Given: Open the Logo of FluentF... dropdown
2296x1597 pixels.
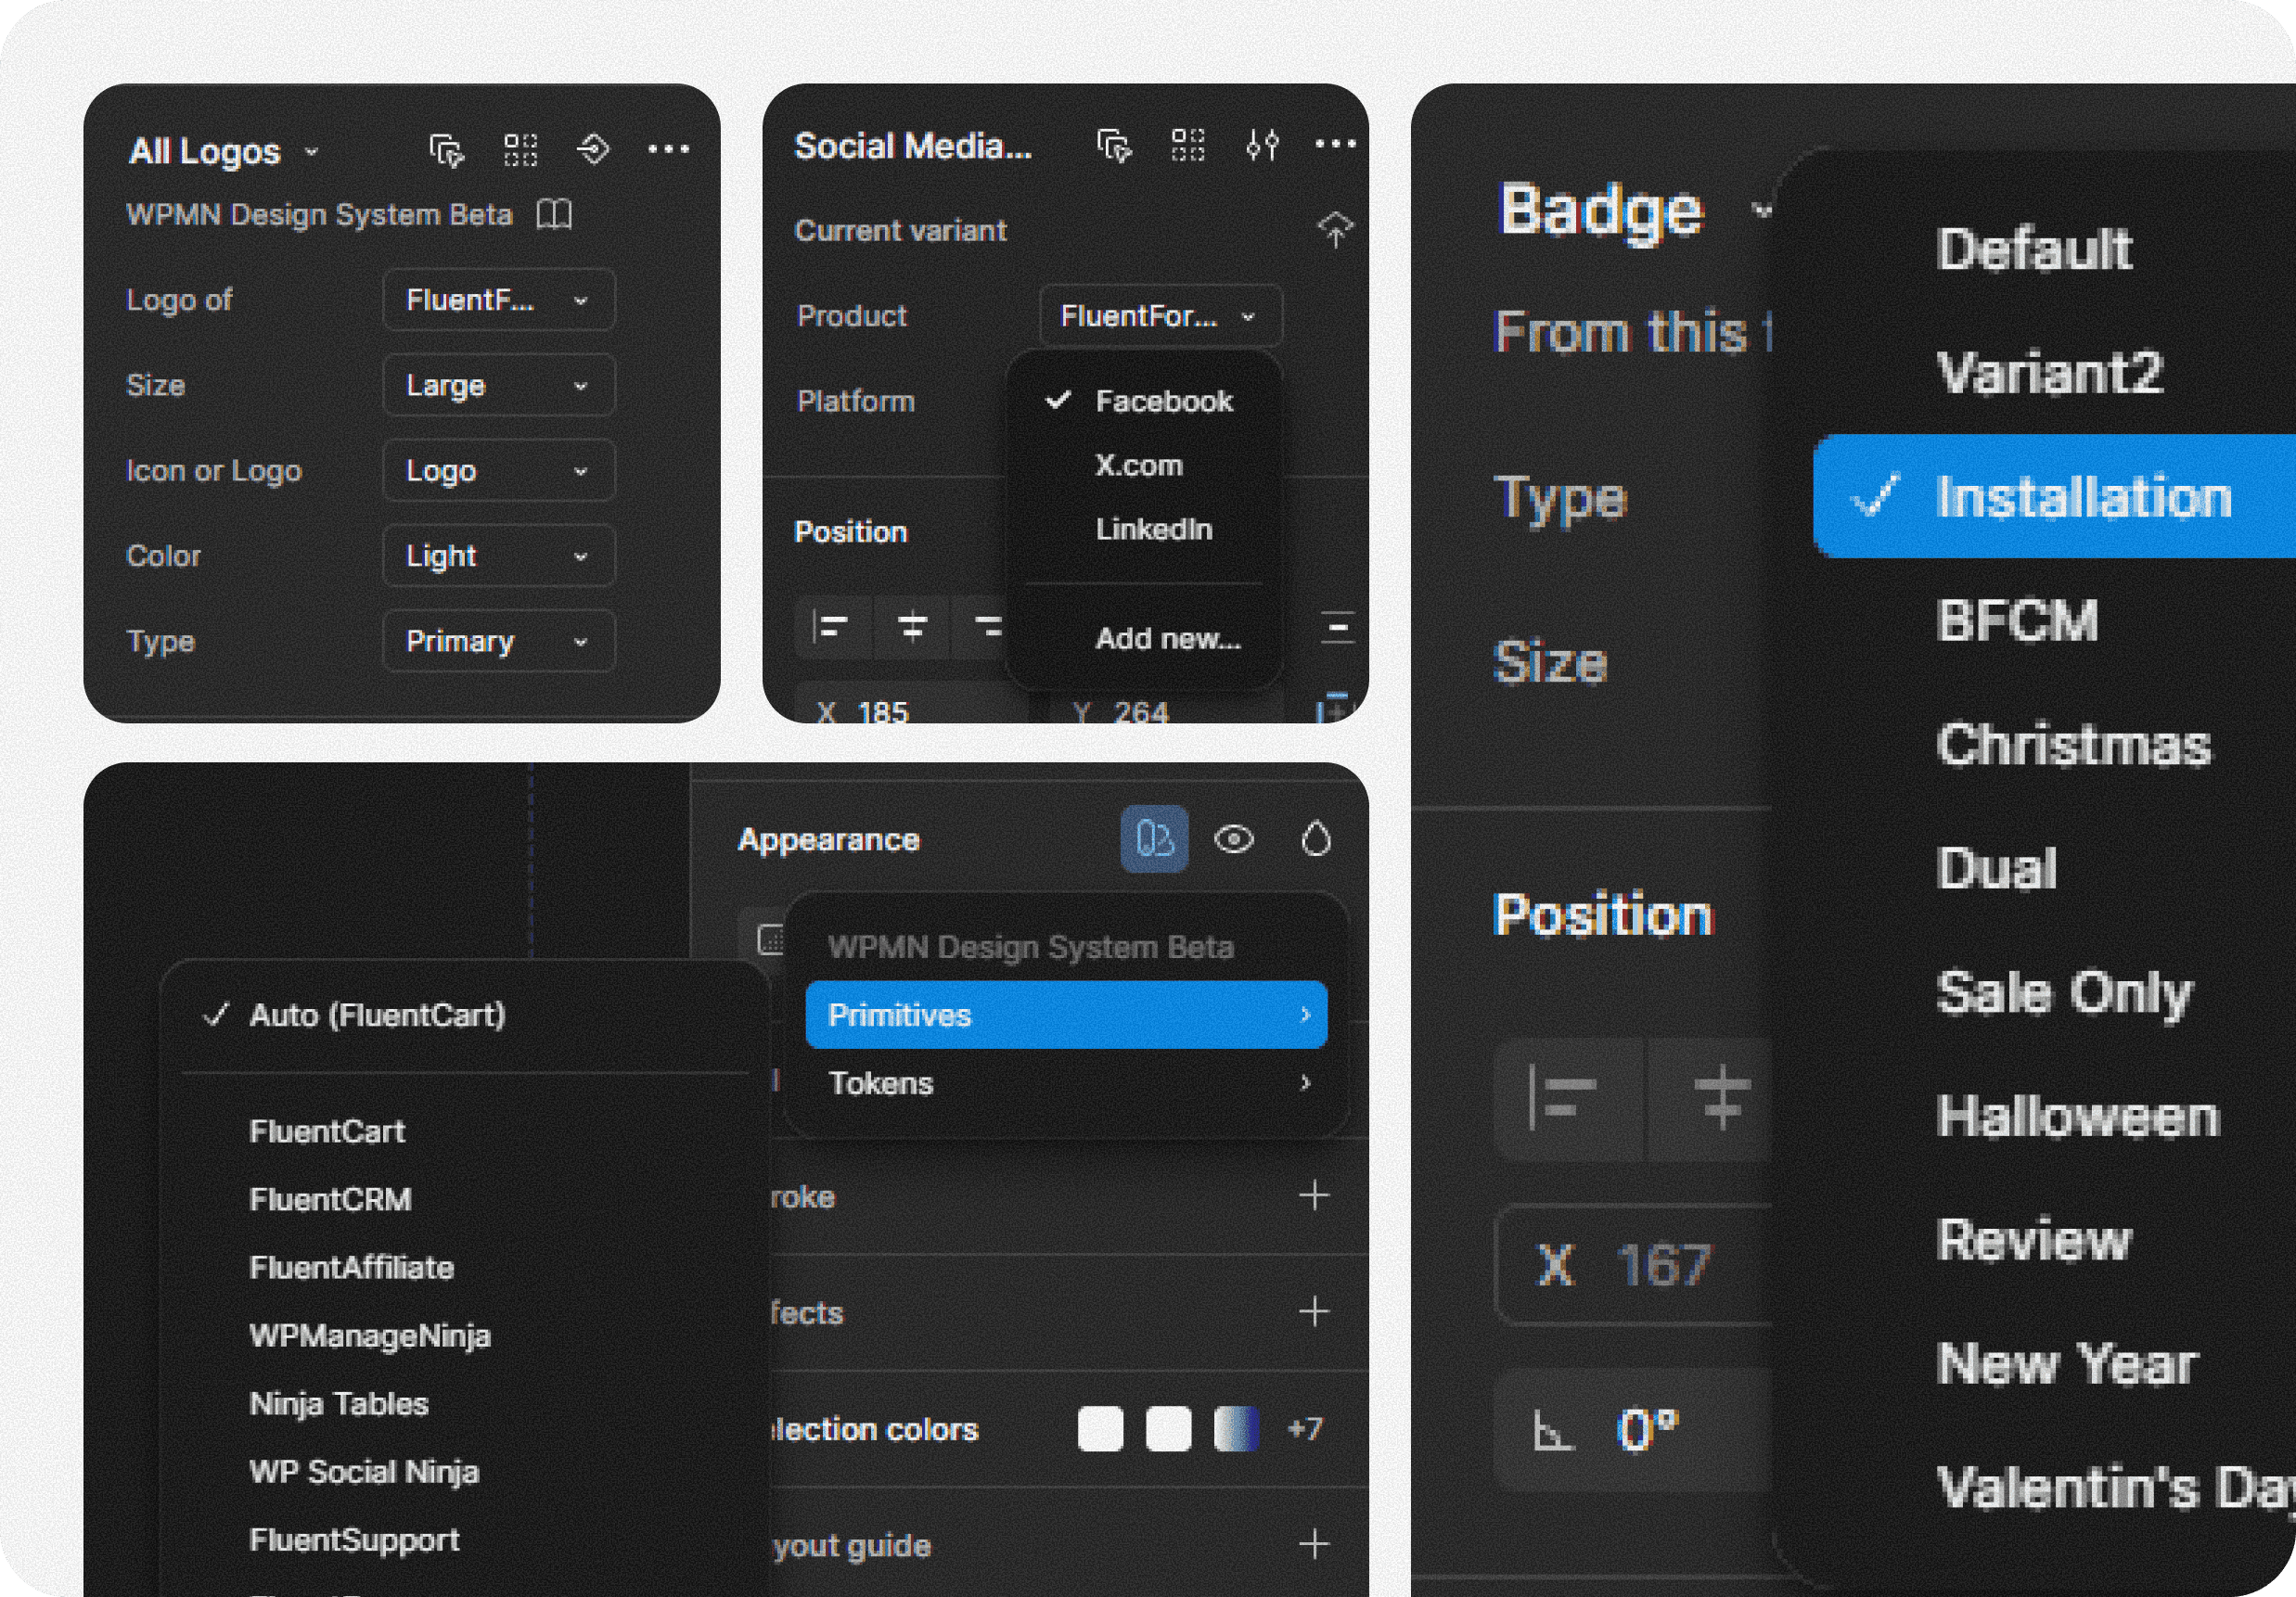Looking at the screenshot, I should pos(498,300).
